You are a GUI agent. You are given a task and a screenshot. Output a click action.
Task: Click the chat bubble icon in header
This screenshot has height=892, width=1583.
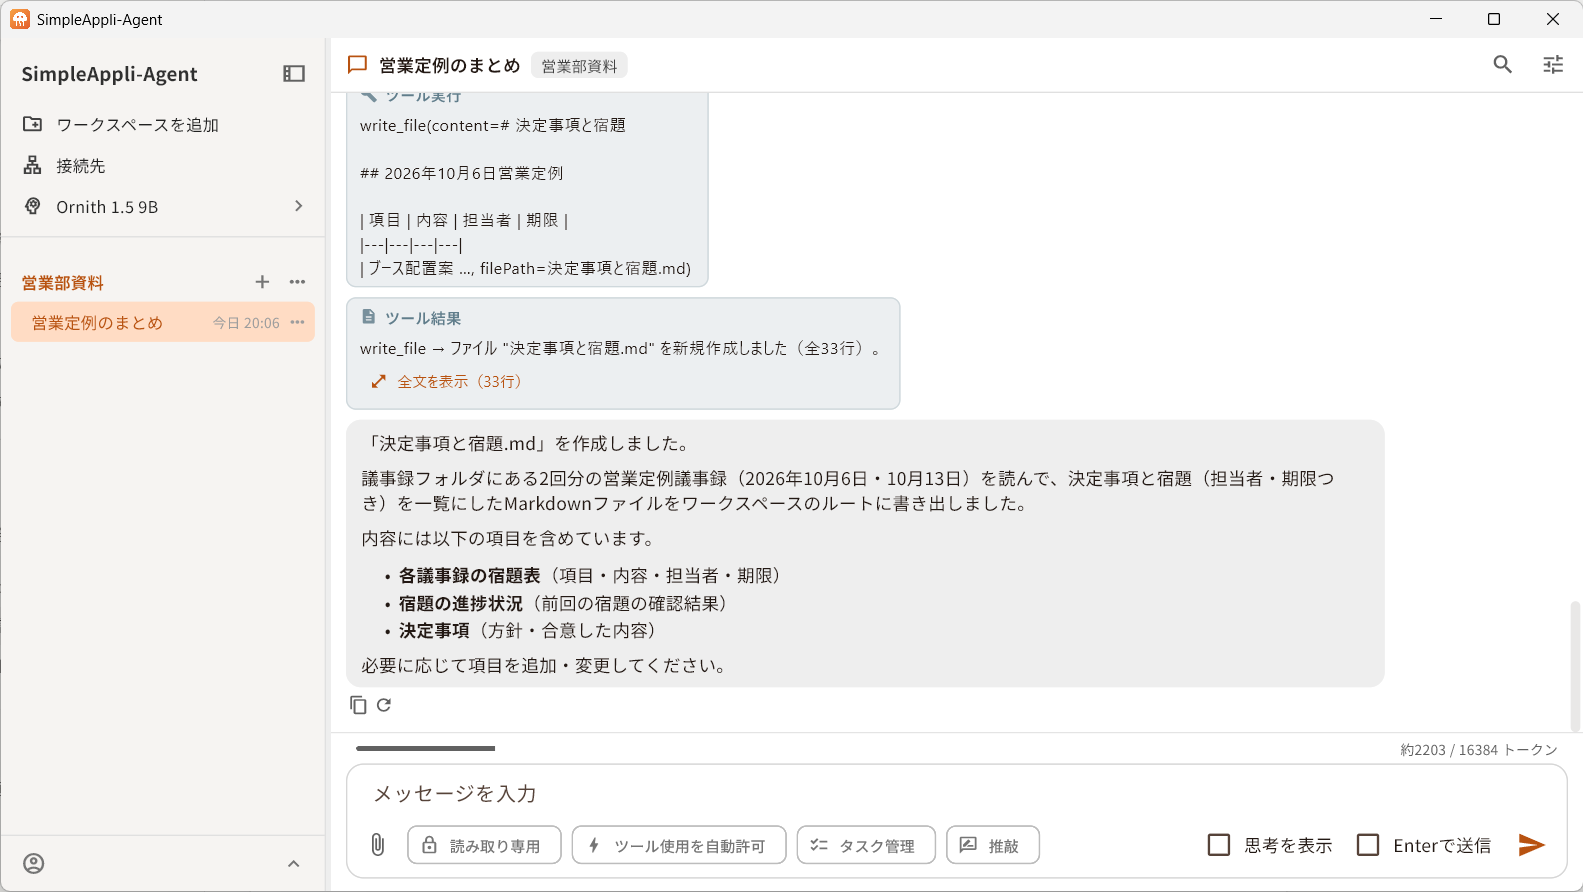pos(357,65)
